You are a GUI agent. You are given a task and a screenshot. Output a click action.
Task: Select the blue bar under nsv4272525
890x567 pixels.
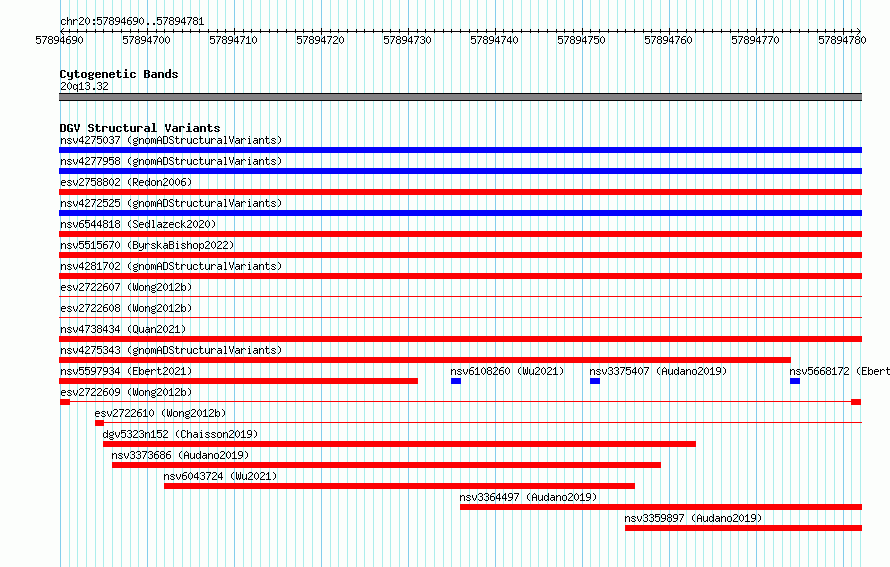click(x=460, y=213)
